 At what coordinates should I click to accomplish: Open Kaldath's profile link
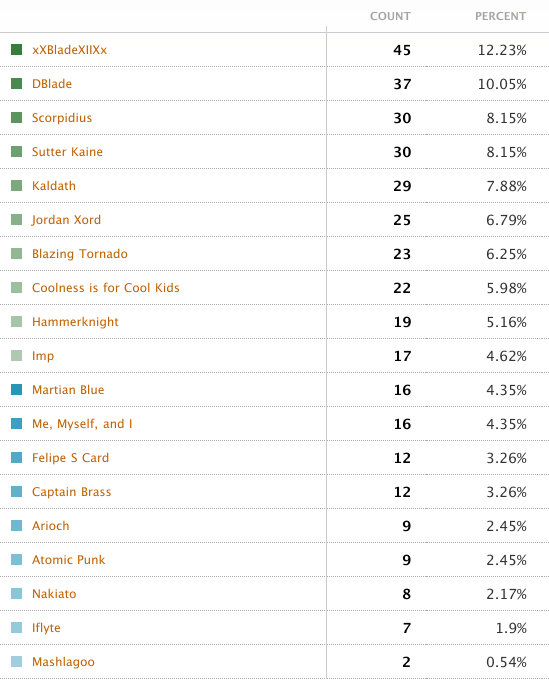click(x=54, y=186)
